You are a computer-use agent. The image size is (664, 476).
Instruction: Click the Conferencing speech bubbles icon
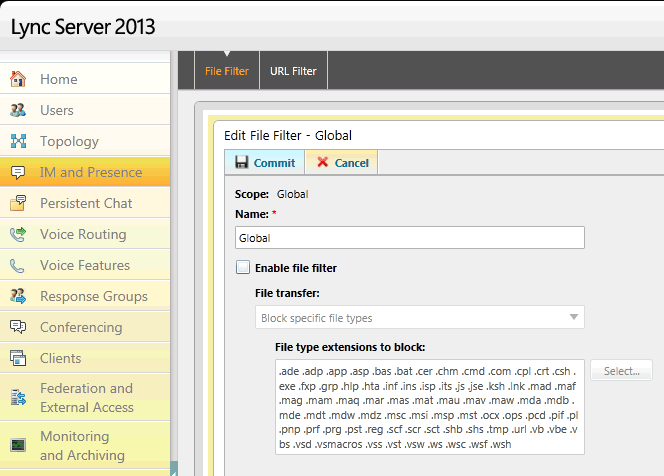pyautogui.click(x=18, y=327)
